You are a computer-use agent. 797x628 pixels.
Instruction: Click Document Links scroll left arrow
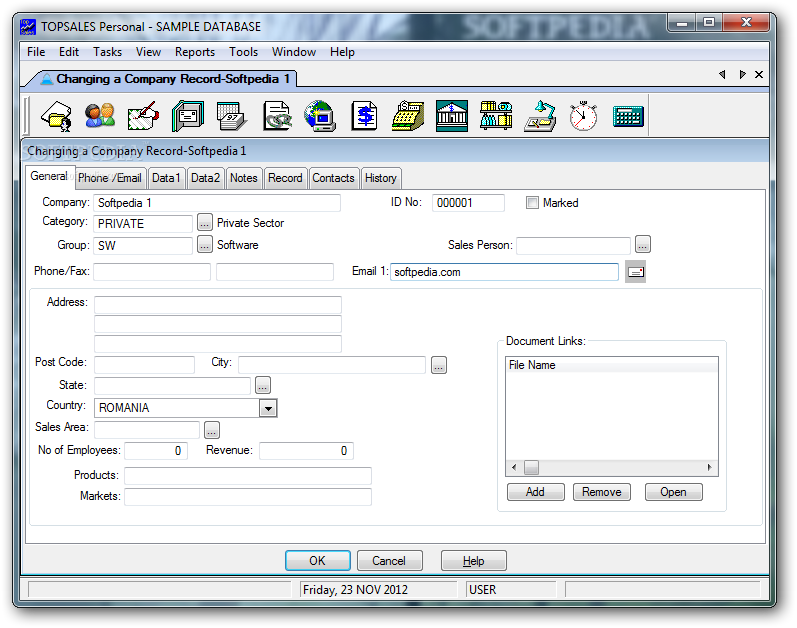pos(514,467)
